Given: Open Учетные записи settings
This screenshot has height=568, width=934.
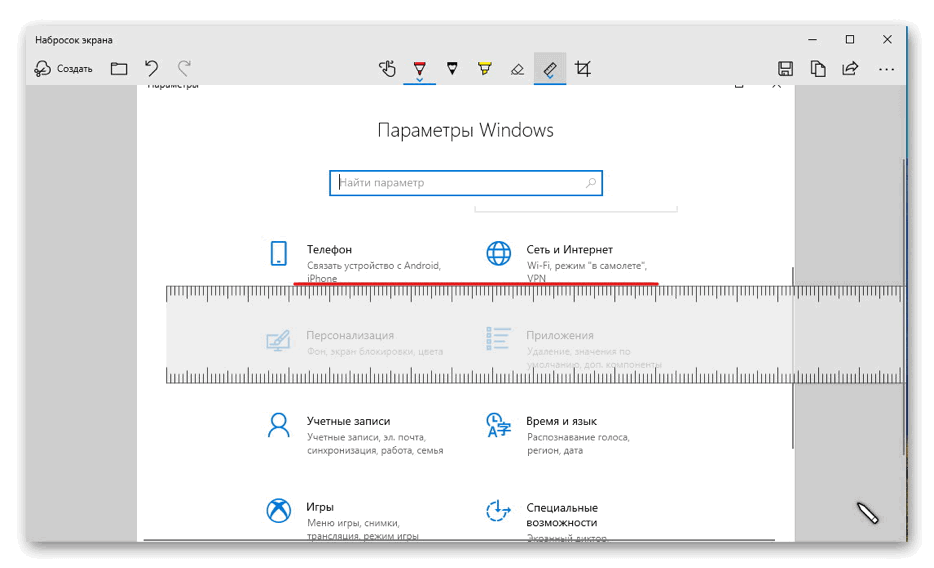Looking at the screenshot, I should [x=356, y=435].
